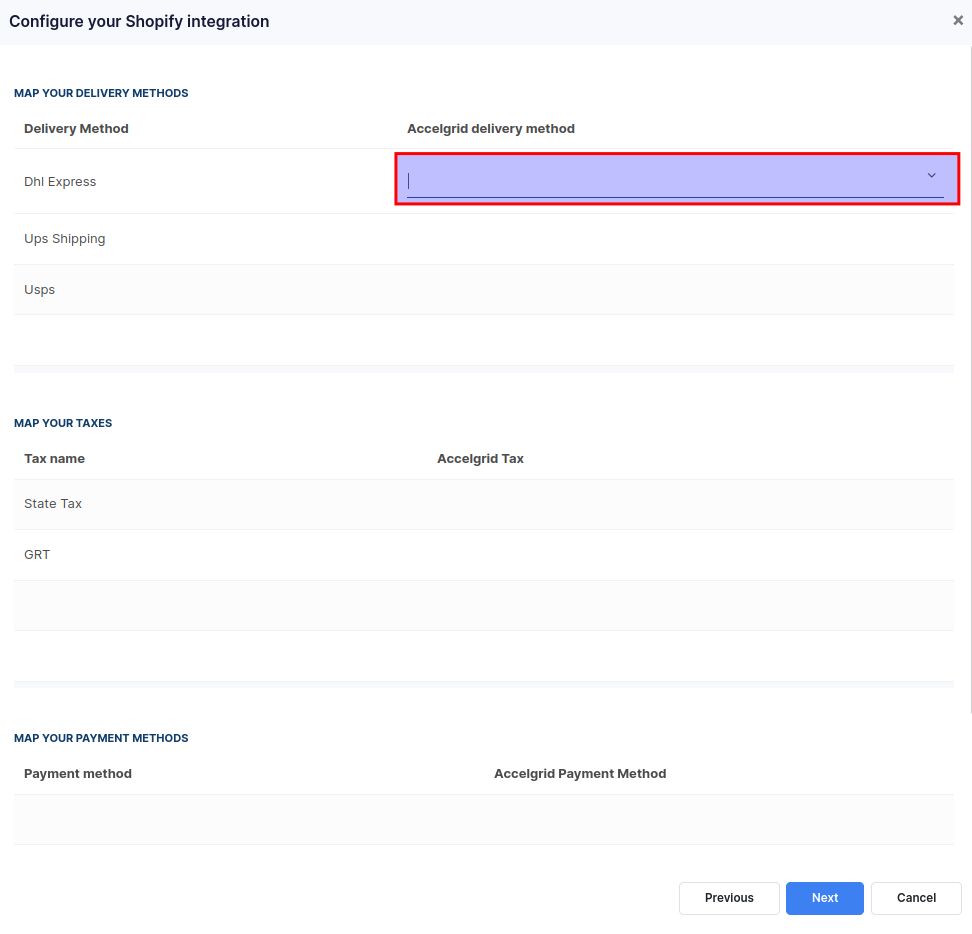Click the Delivery Method column header
This screenshot has height=934, width=972.
76,129
